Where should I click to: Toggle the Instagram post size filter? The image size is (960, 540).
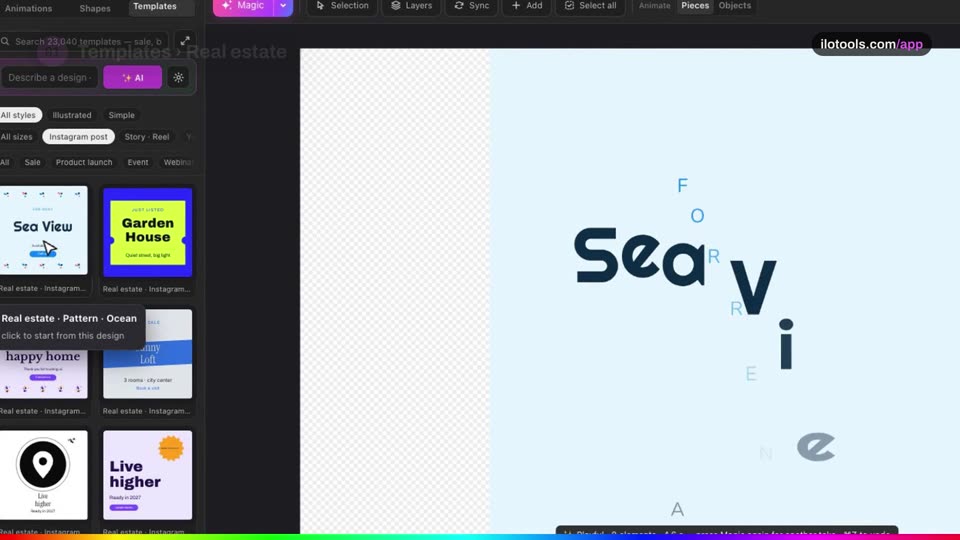pyautogui.click(x=78, y=137)
